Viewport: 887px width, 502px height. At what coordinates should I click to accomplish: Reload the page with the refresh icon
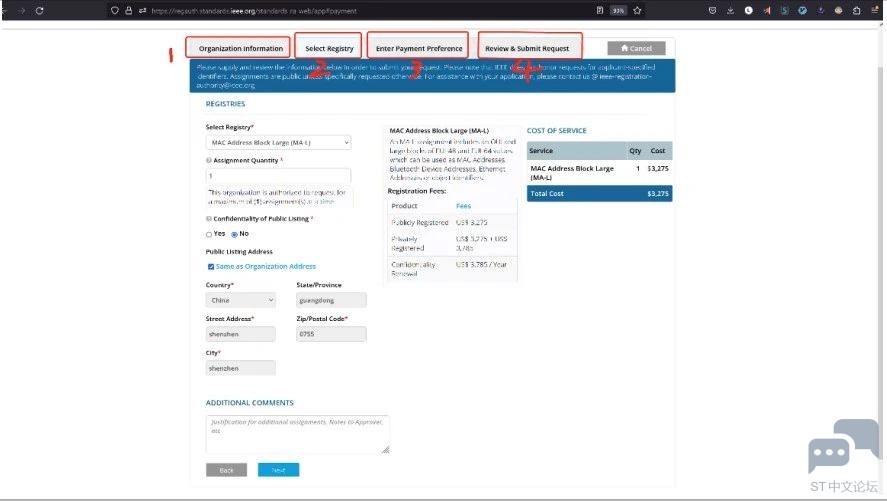point(40,10)
